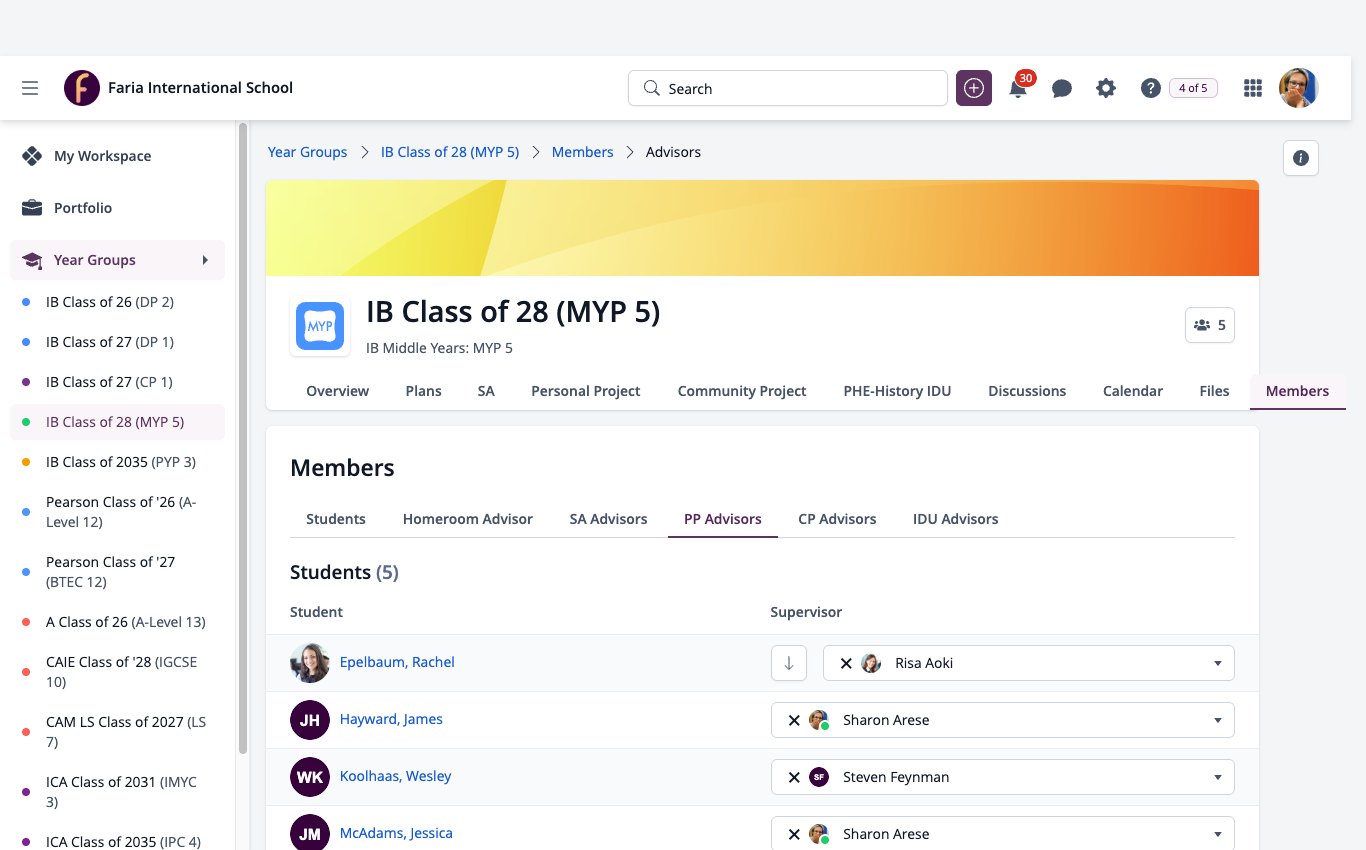This screenshot has width=1366, height=850.
Task: Open supervisor dropdown for Koolhaas, Wesley
Action: (1217, 777)
